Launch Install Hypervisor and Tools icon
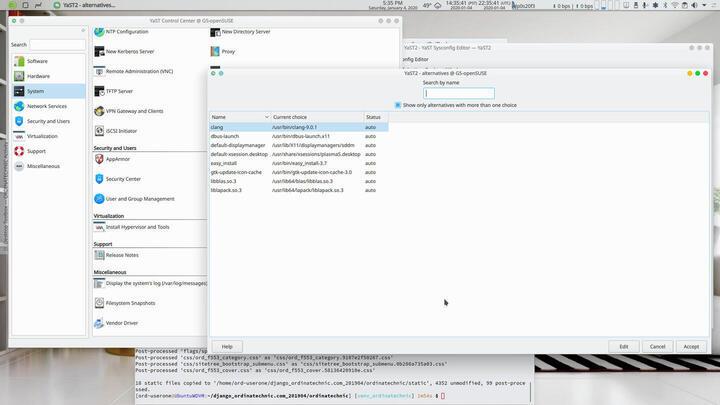The width and height of the screenshot is (720, 405). click(99, 227)
